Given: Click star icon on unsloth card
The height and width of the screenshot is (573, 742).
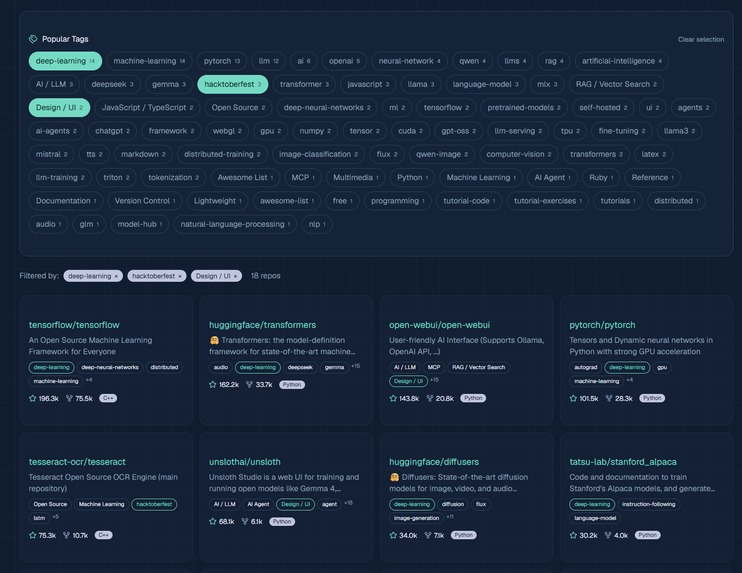Looking at the screenshot, I should [x=213, y=521].
